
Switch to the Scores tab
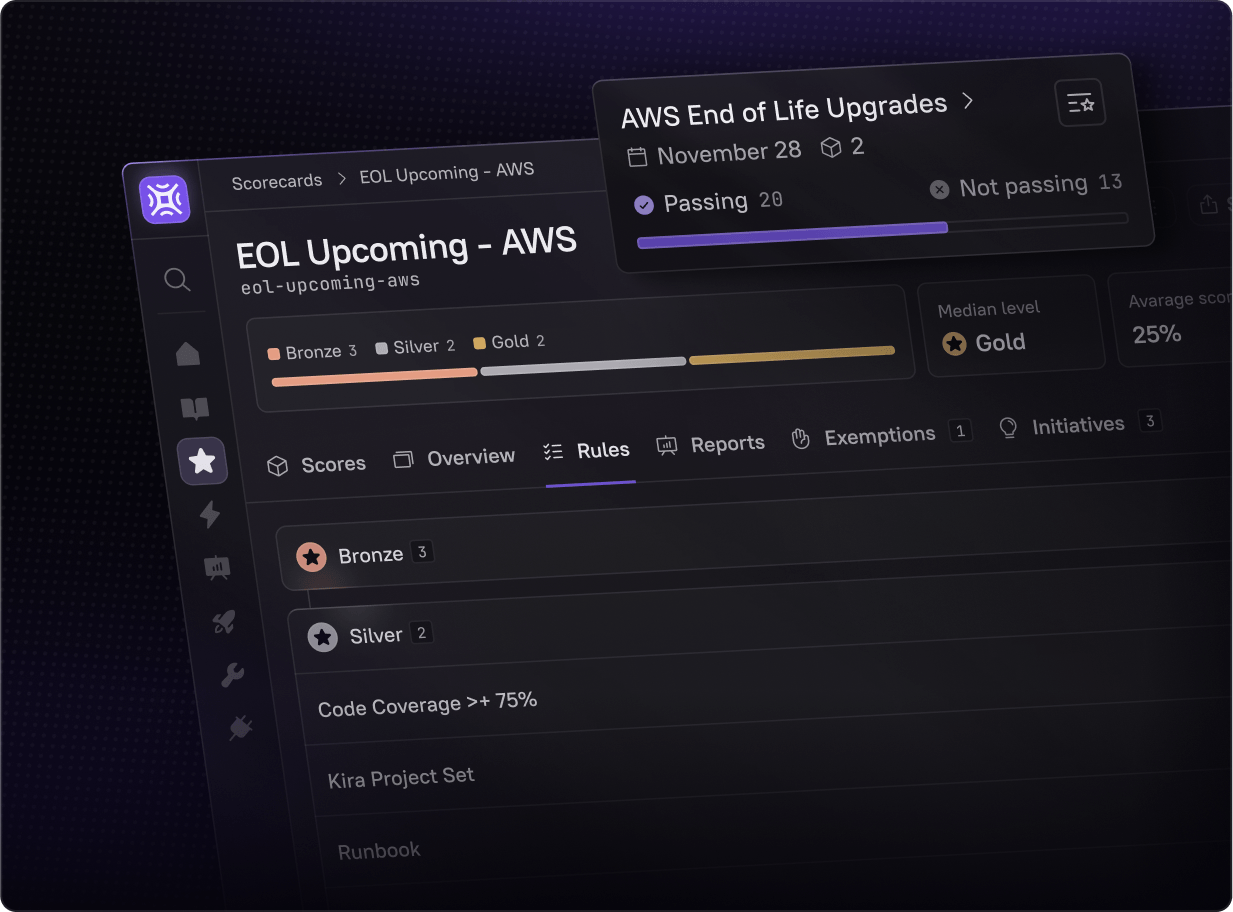click(x=317, y=465)
